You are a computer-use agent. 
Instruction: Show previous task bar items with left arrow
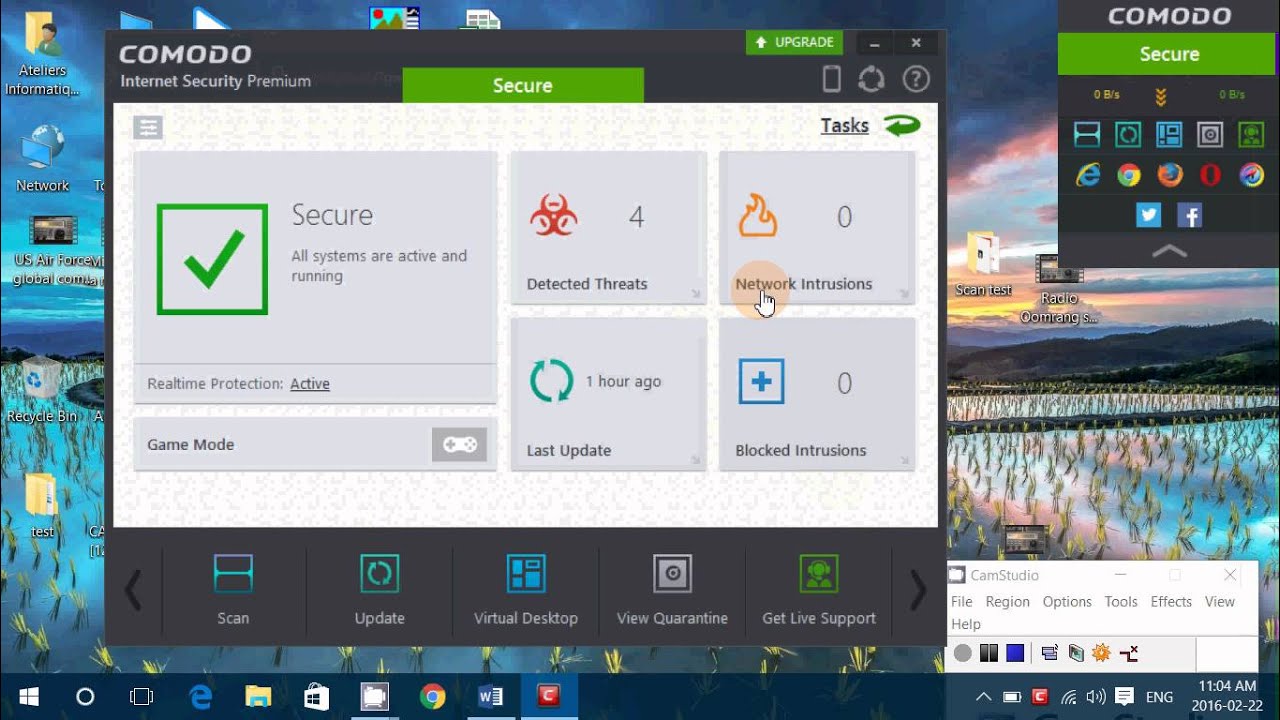click(x=133, y=591)
